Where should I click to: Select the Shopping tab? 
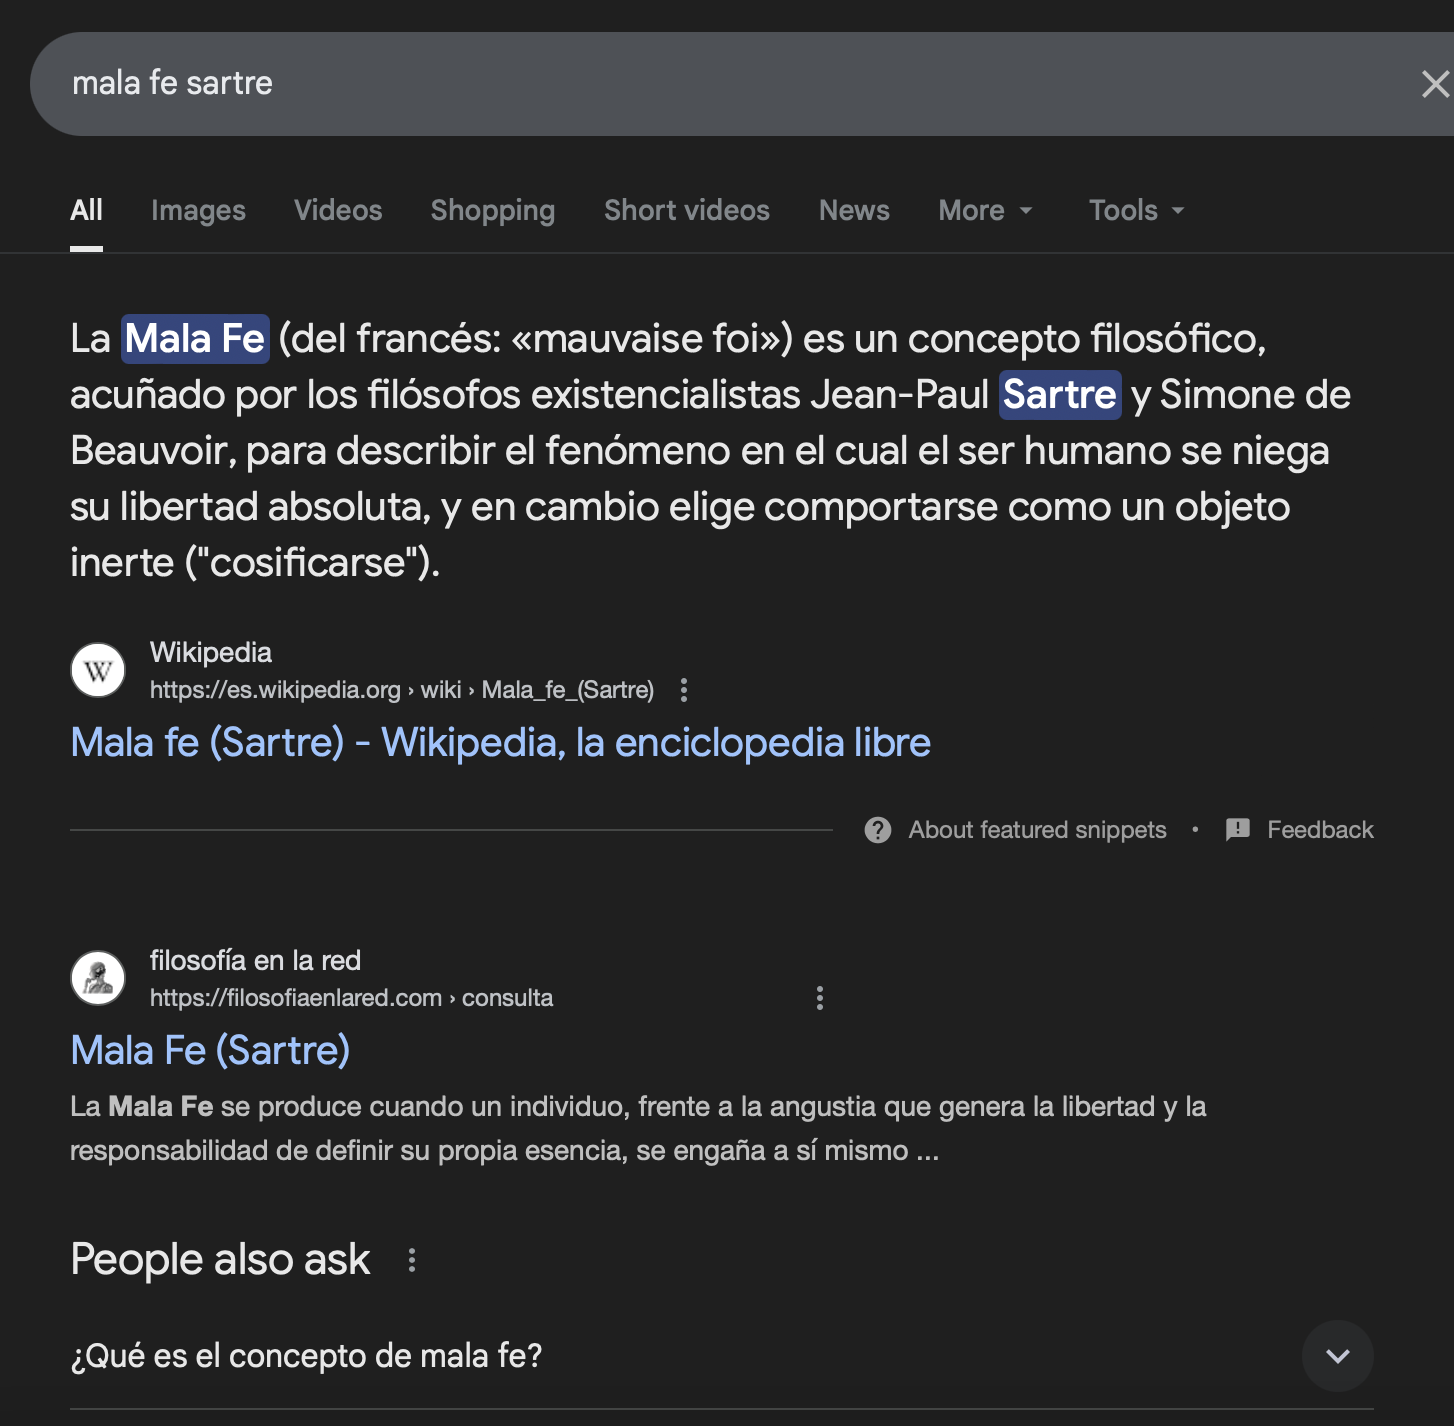click(x=493, y=210)
